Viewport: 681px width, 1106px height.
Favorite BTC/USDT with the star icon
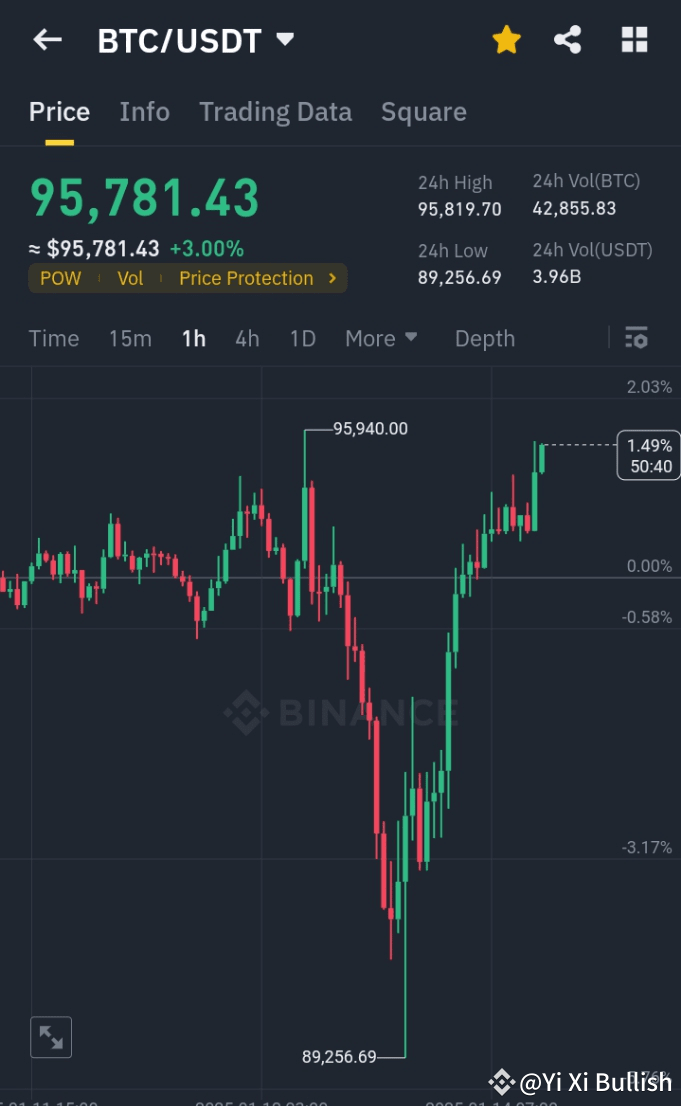coord(506,39)
